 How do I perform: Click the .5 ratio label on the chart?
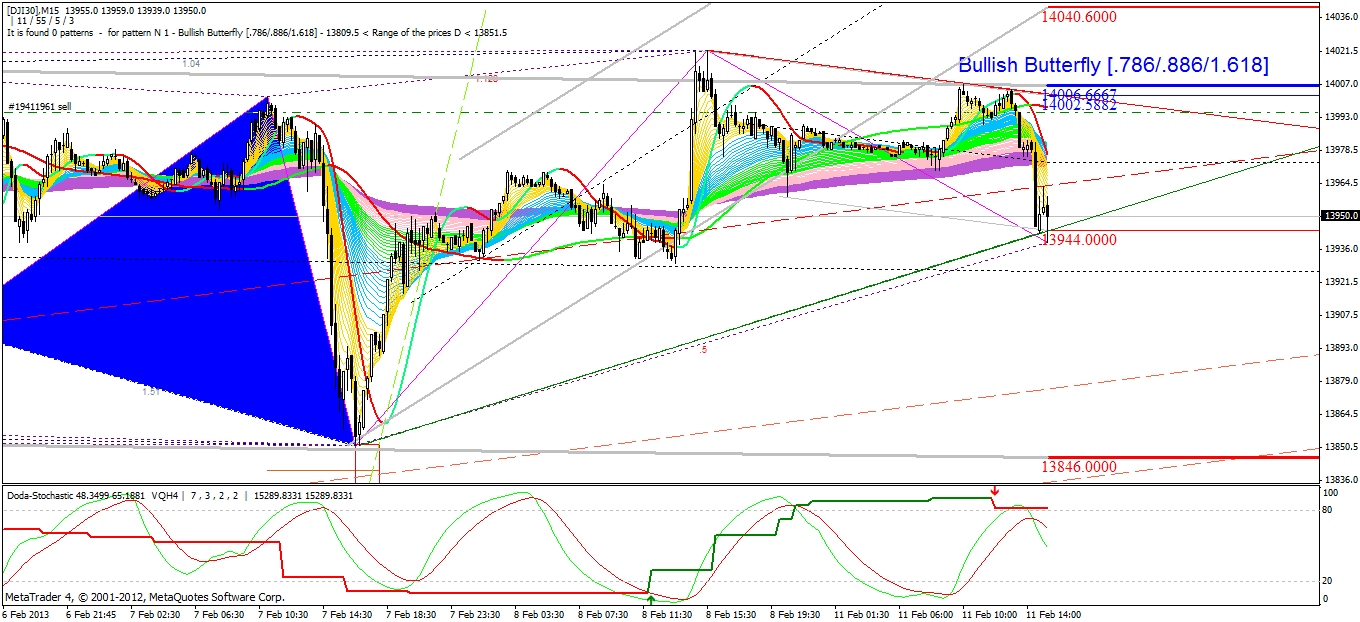pyautogui.click(x=703, y=349)
